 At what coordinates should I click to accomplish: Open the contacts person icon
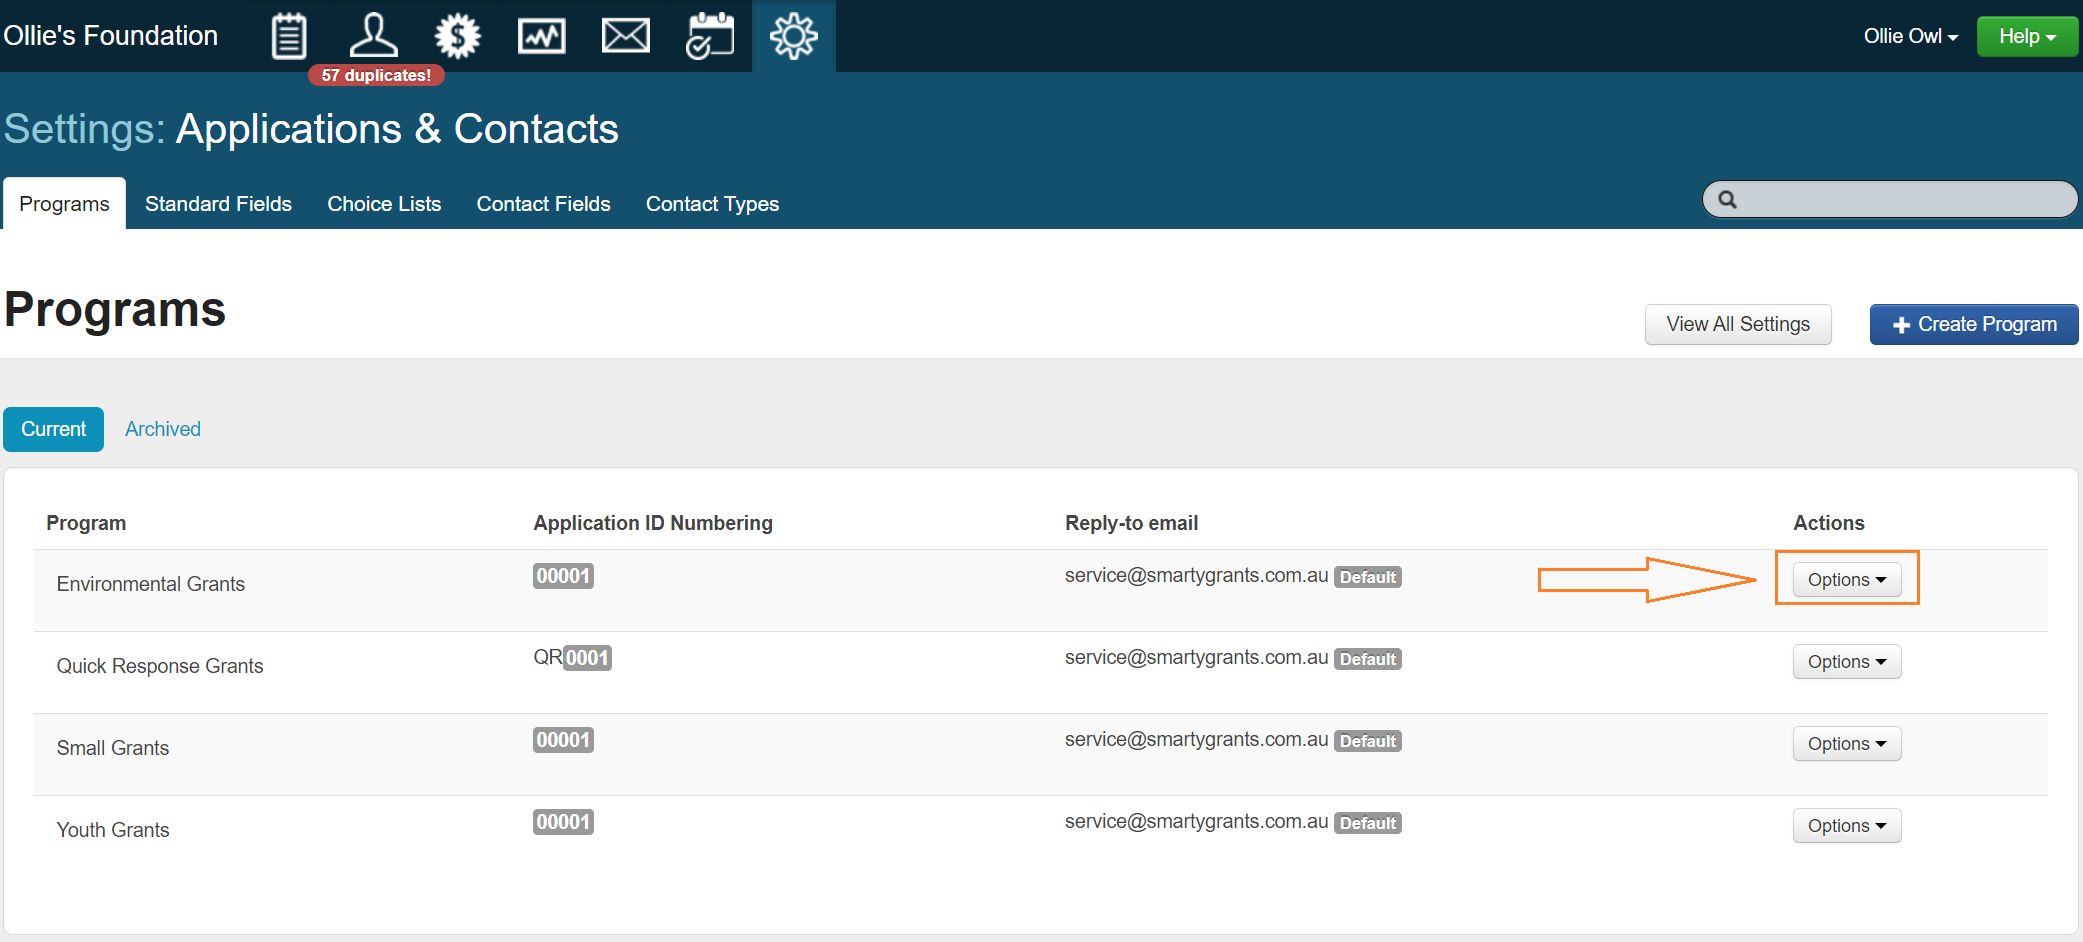pos(373,36)
